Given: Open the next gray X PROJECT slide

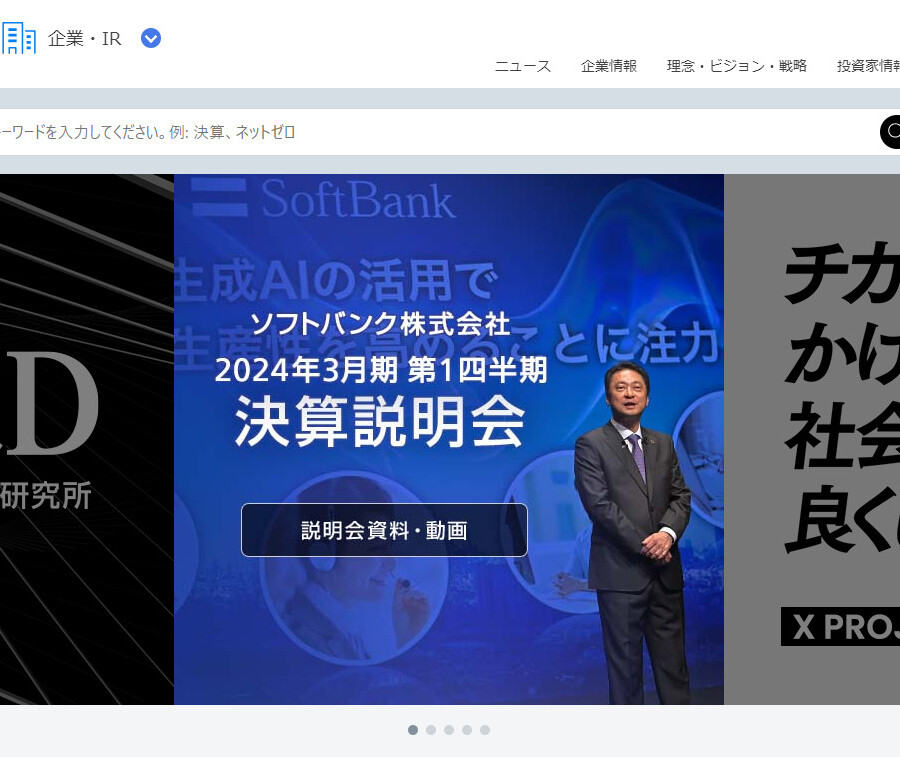Looking at the screenshot, I should [812, 439].
